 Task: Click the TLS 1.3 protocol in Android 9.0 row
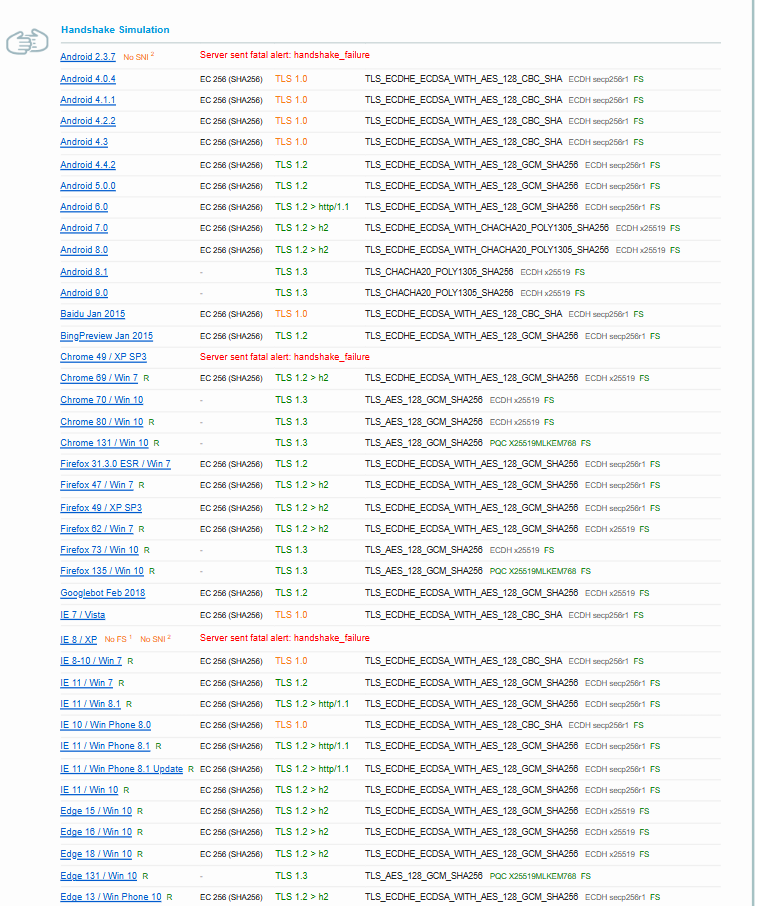coord(291,293)
